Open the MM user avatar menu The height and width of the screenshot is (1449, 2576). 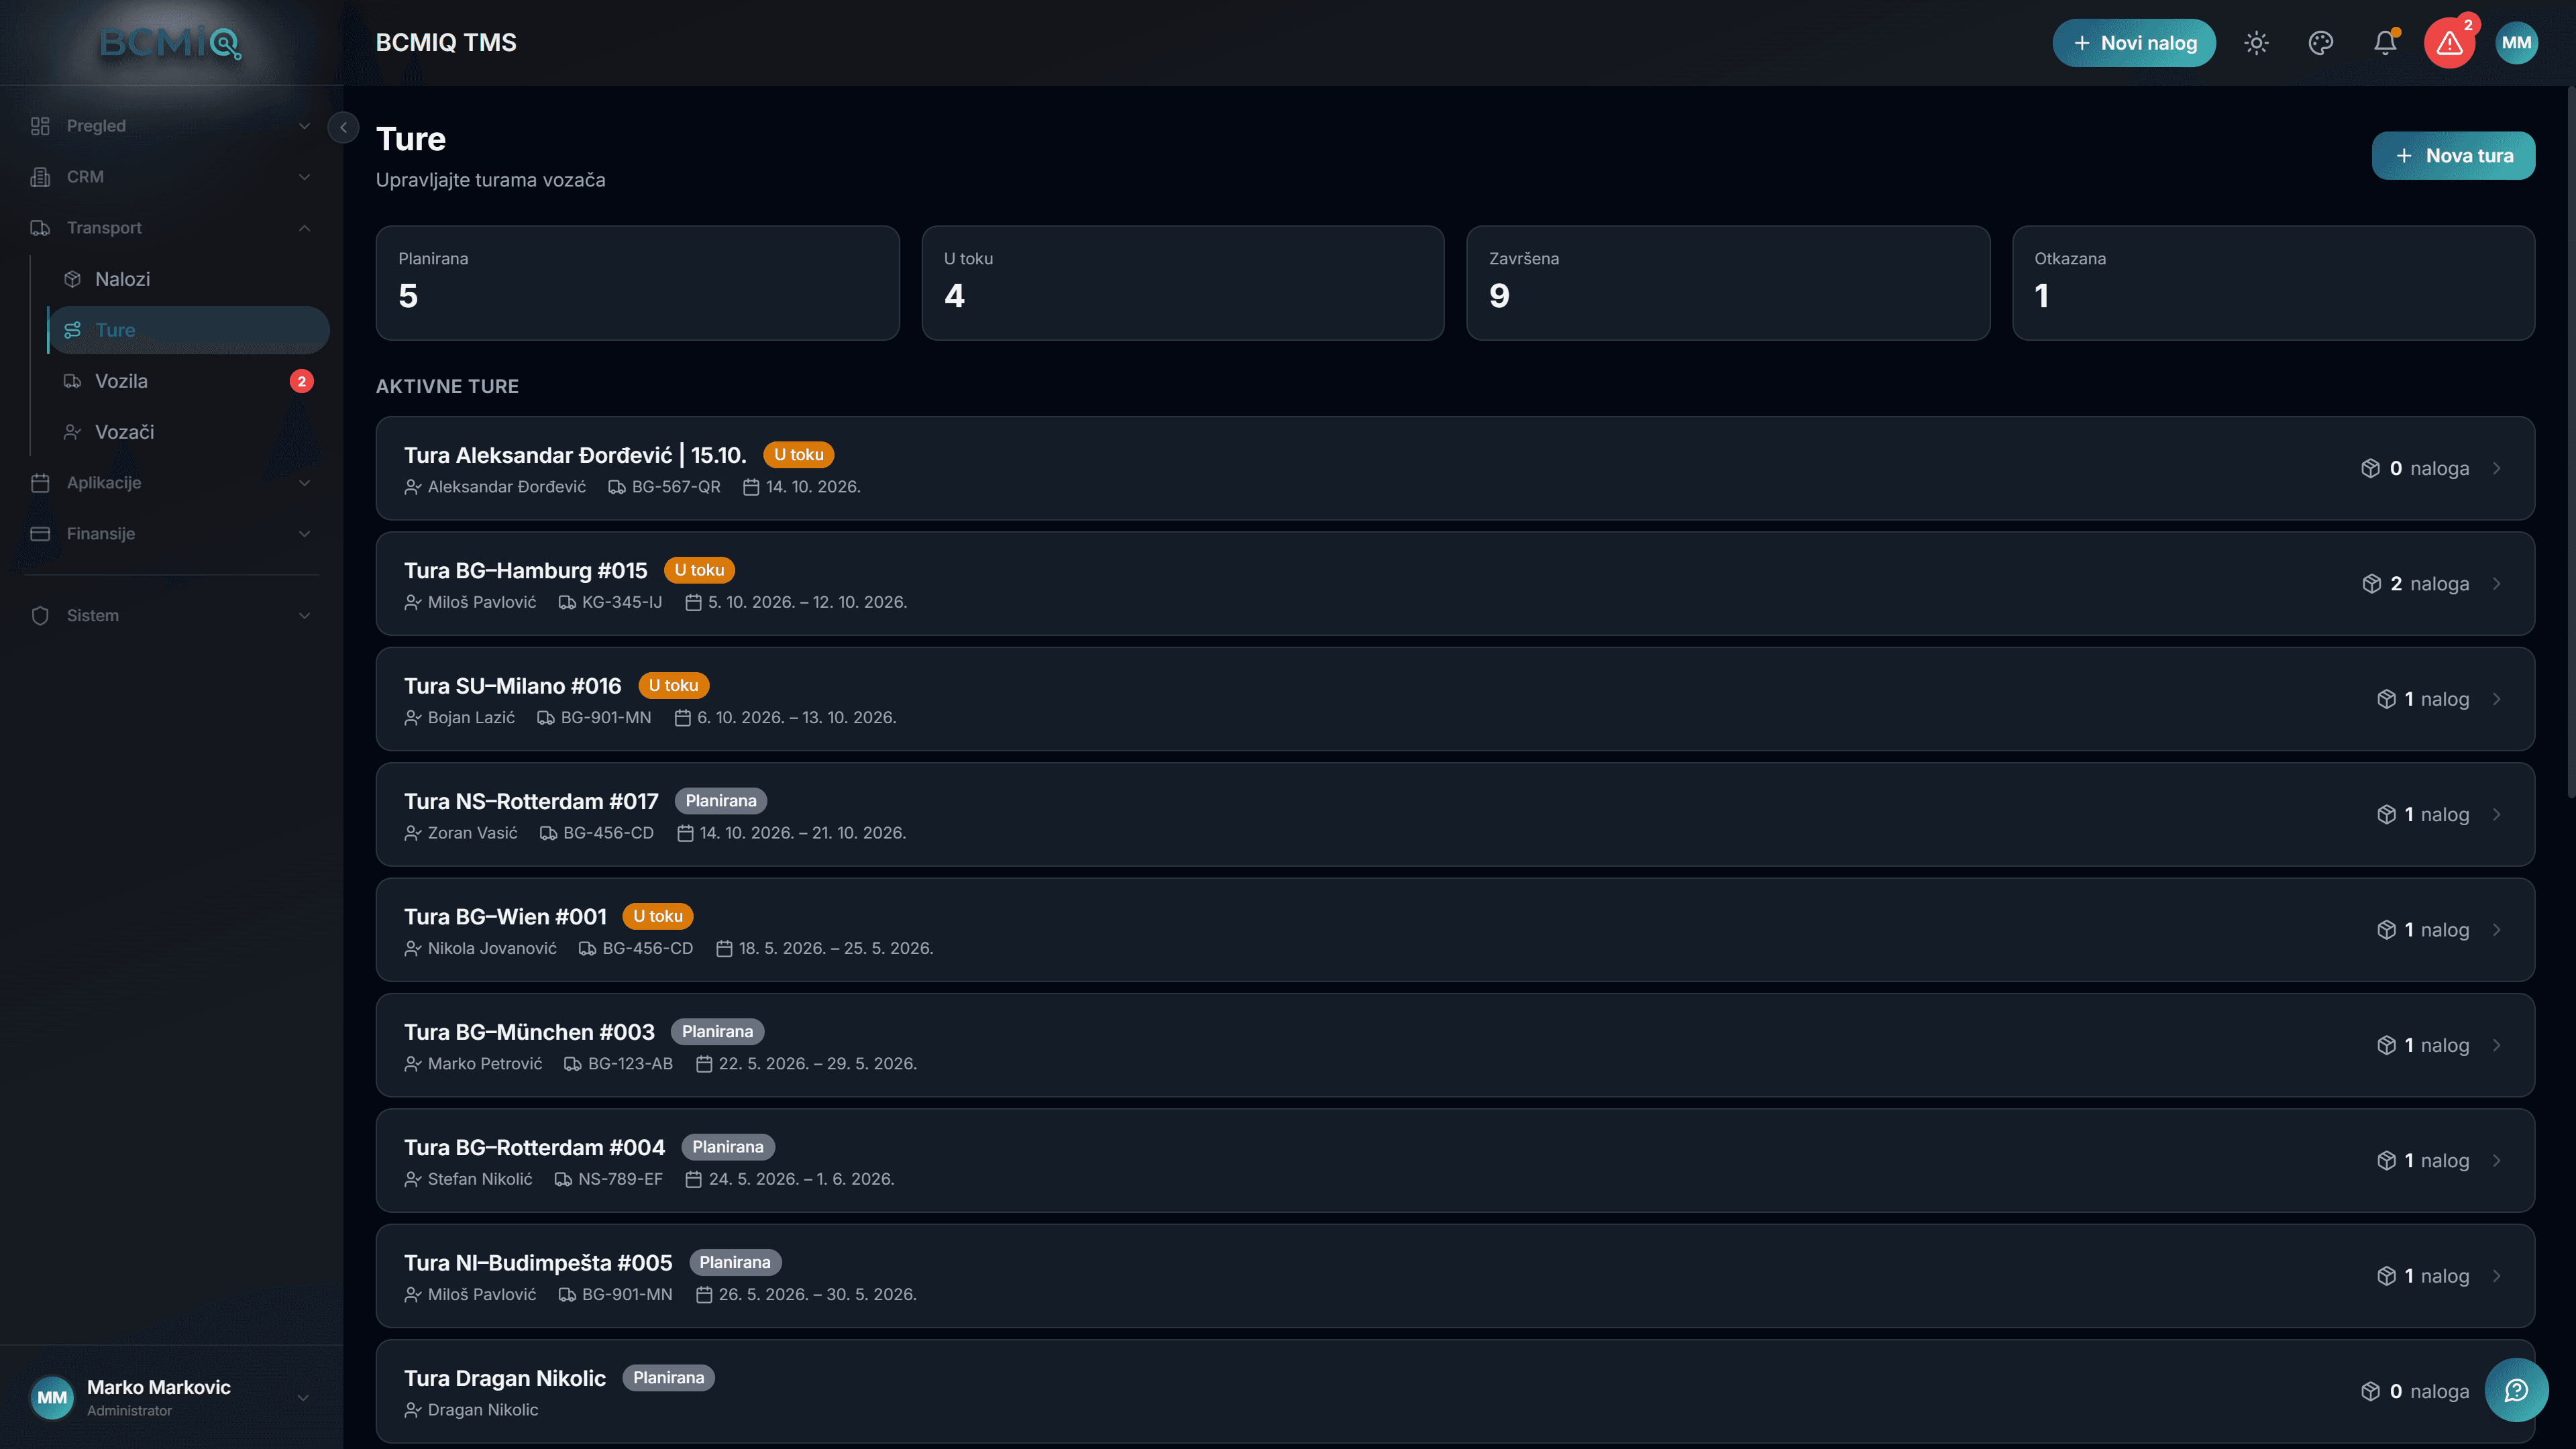coord(2516,43)
